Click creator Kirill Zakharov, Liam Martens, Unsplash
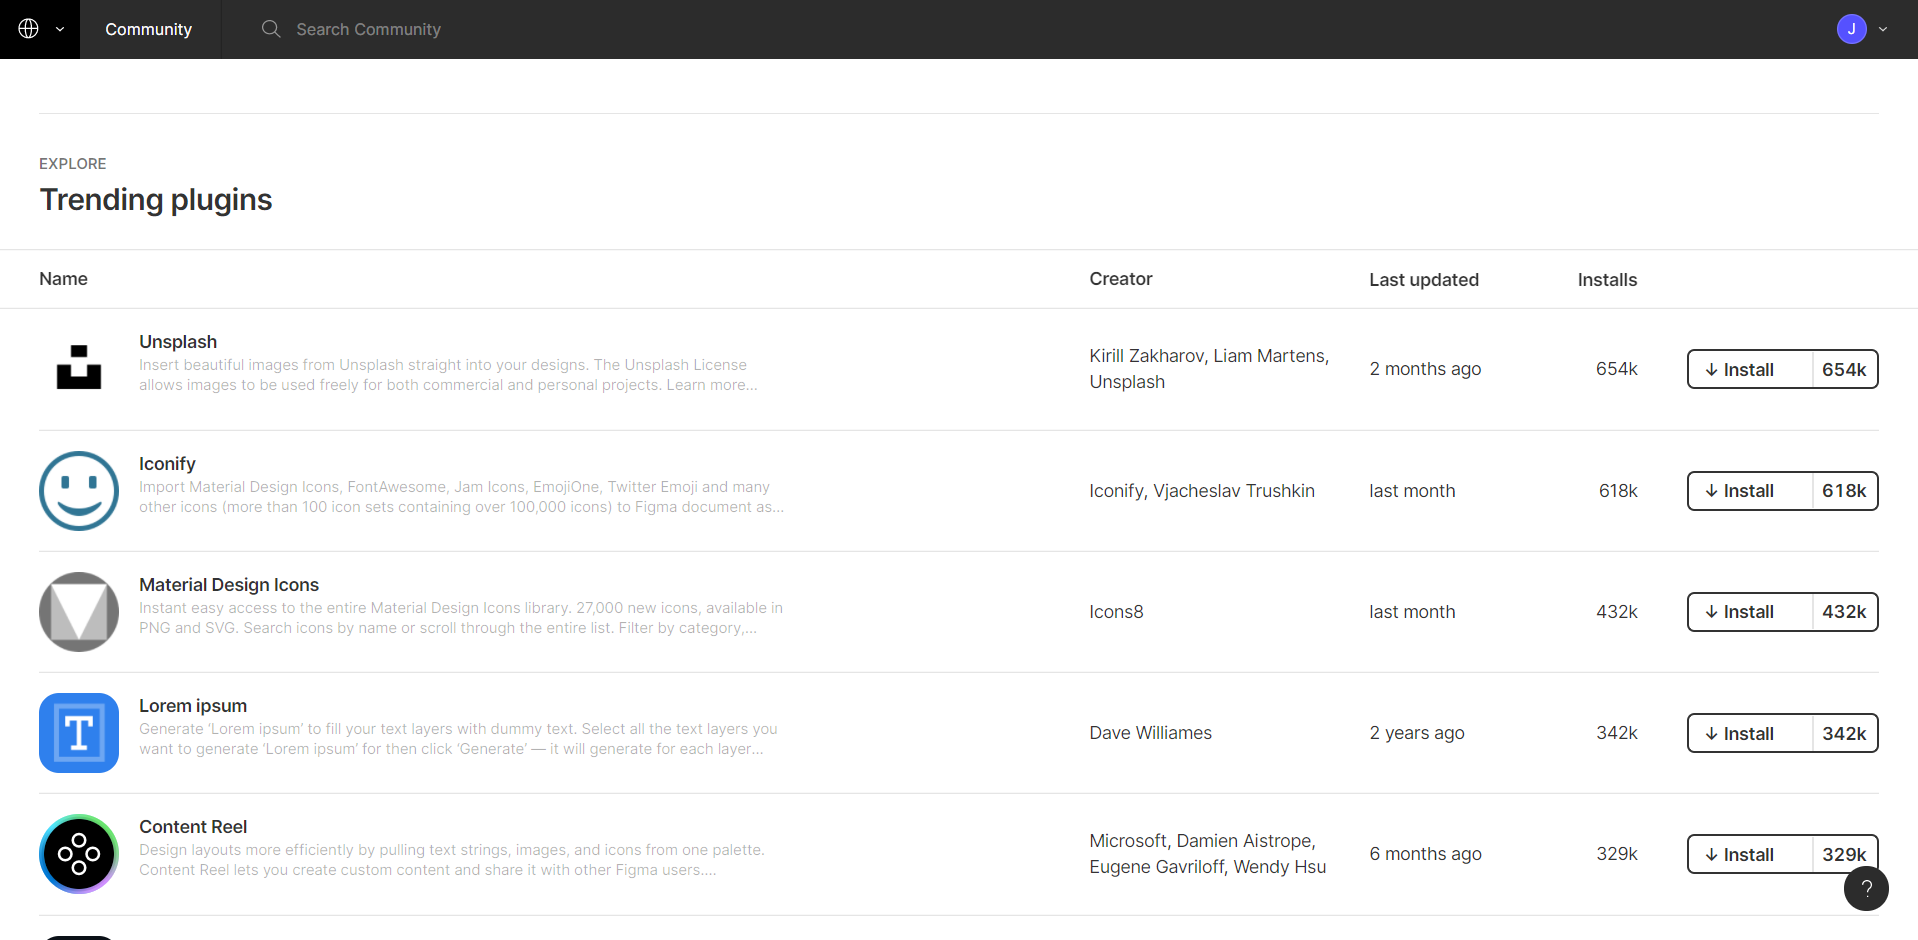Screen dimensions: 1918x940 click(x=1209, y=369)
